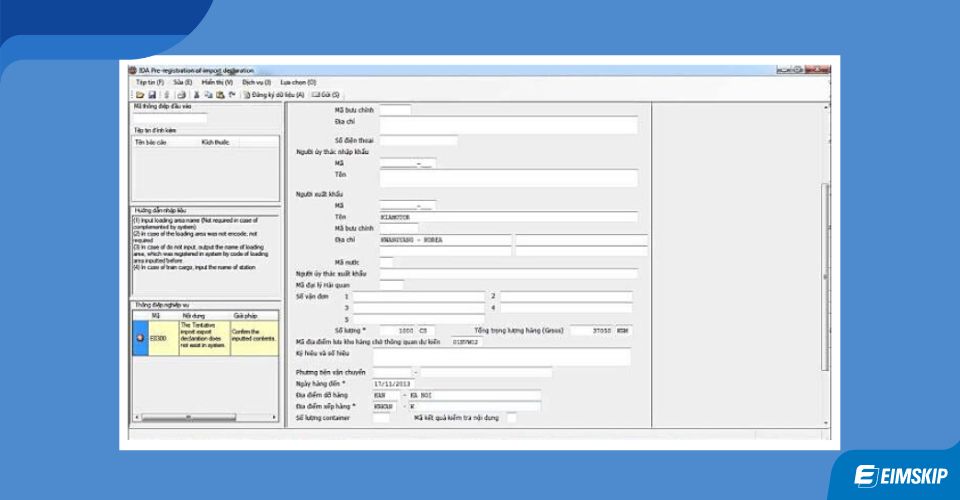Click the Ngày hàng đến date field
The width and height of the screenshot is (960, 500).
point(394,383)
